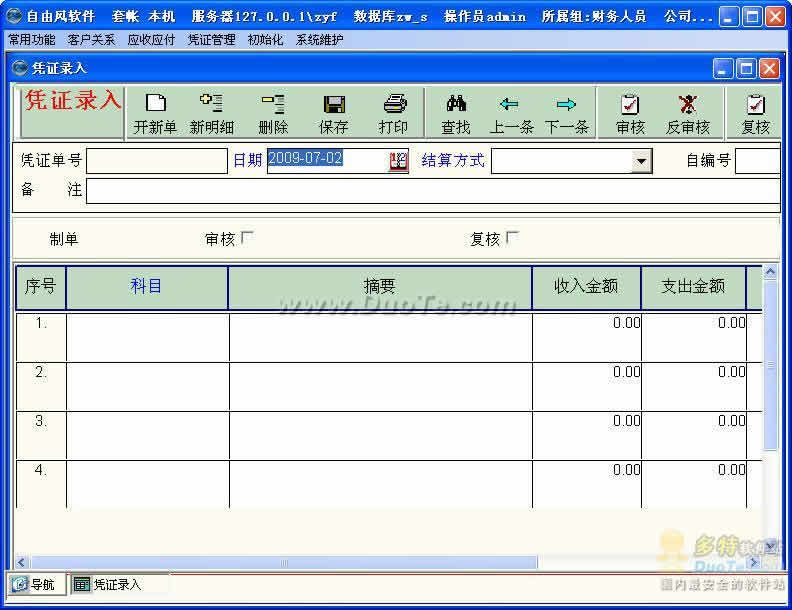792x610 pixels.
Task: Open the date picker calendar icon
Action: click(x=398, y=161)
